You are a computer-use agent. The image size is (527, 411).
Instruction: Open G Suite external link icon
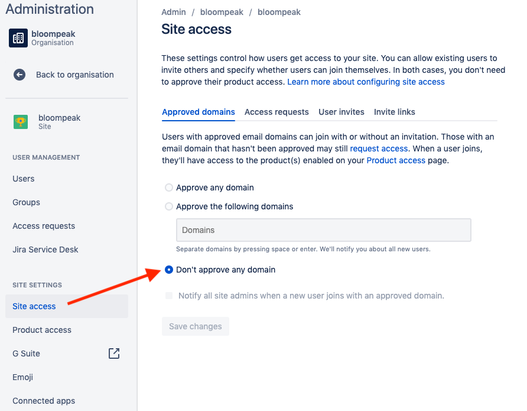(114, 353)
